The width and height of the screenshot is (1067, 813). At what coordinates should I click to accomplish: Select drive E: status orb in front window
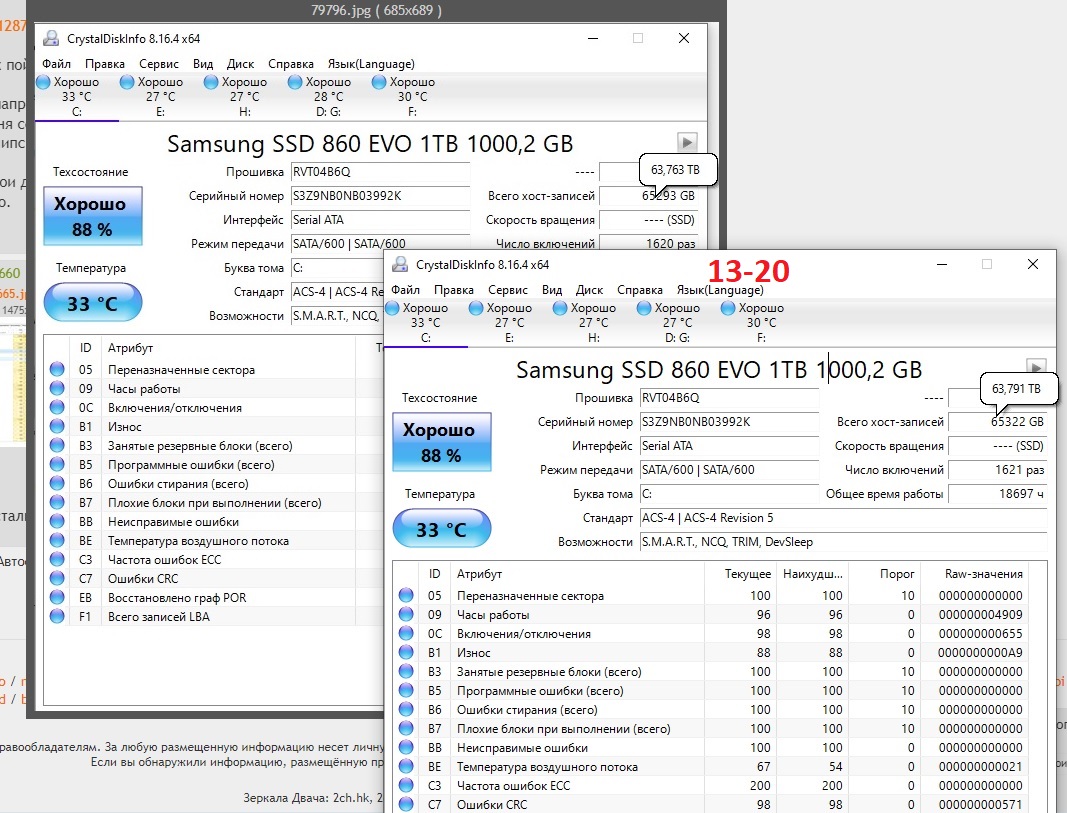[x=476, y=308]
